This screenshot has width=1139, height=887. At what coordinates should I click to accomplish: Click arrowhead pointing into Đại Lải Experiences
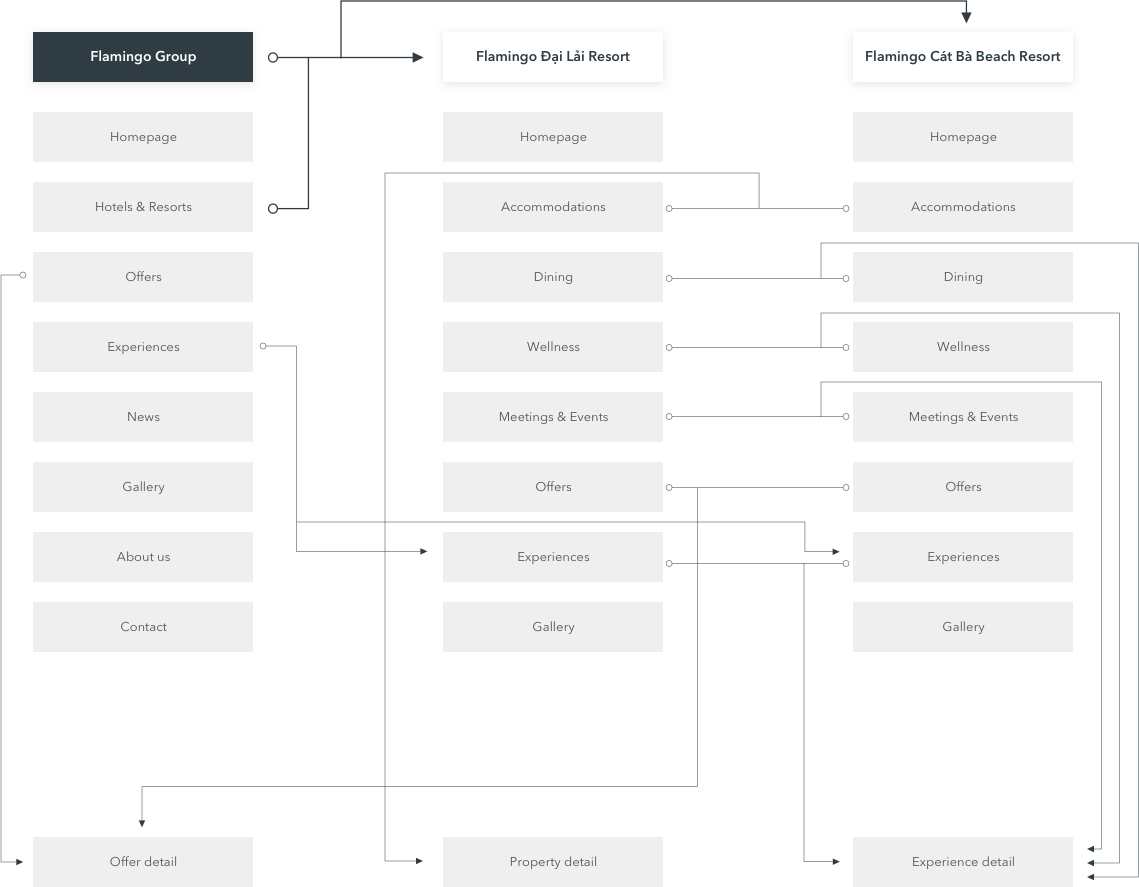point(423,551)
